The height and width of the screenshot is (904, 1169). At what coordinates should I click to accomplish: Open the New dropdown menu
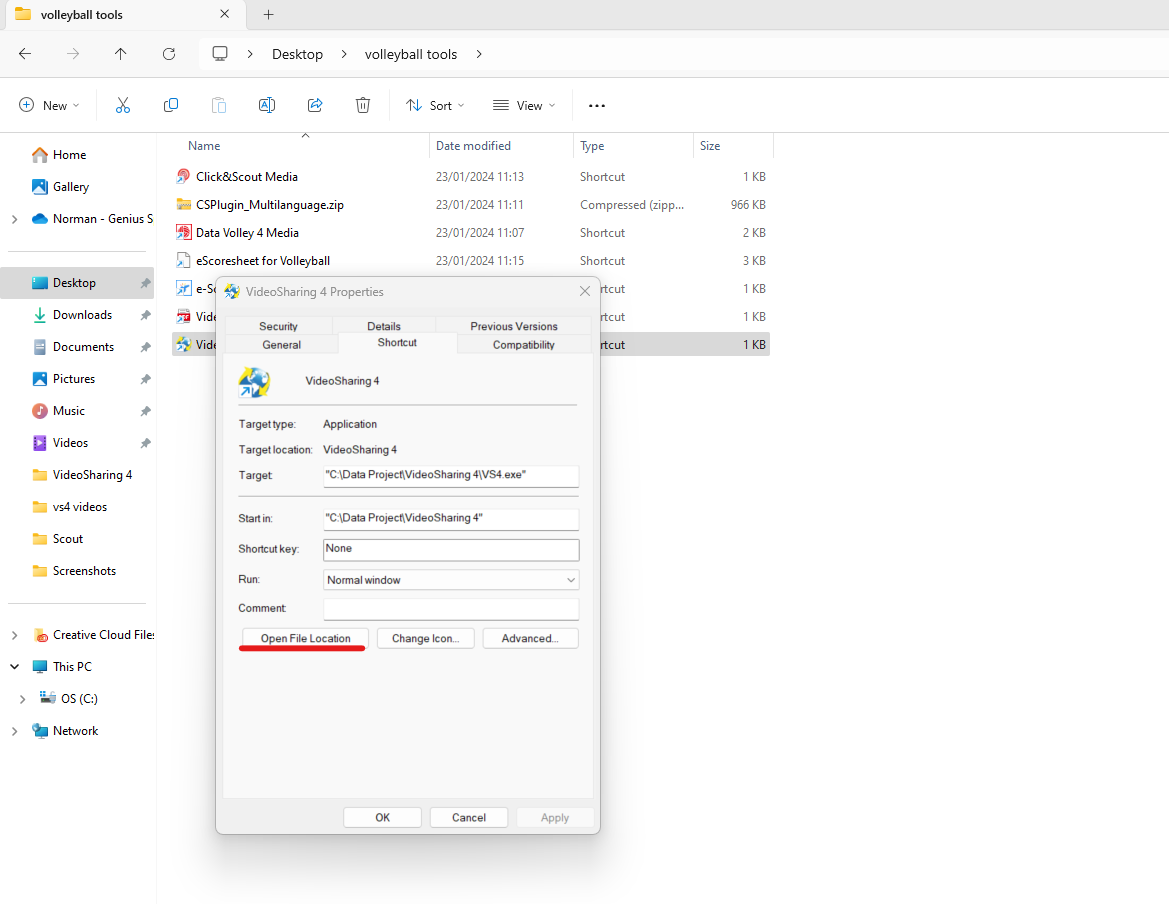coord(49,106)
